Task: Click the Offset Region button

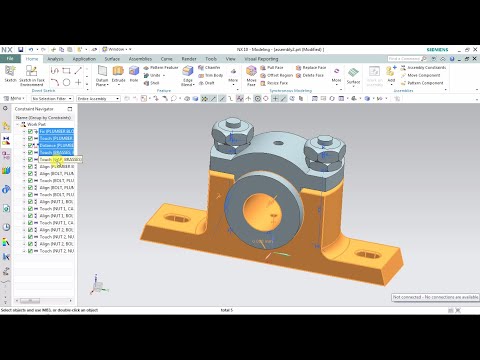Action: click(x=277, y=75)
